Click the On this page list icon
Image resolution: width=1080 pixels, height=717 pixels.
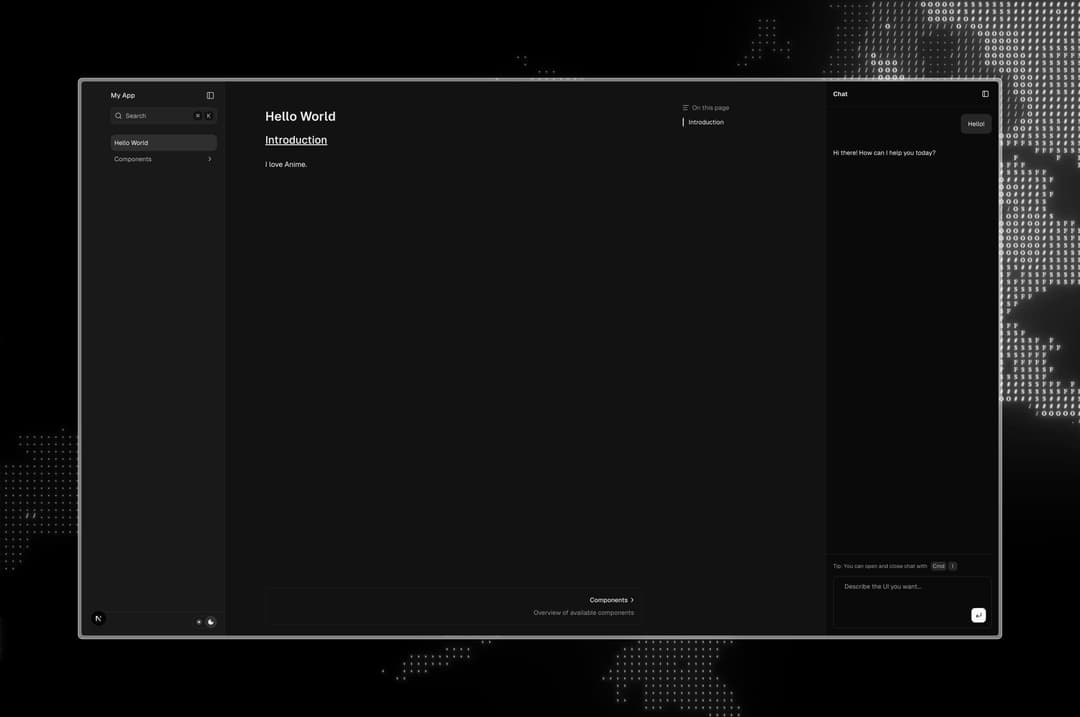(x=685, y=108)
